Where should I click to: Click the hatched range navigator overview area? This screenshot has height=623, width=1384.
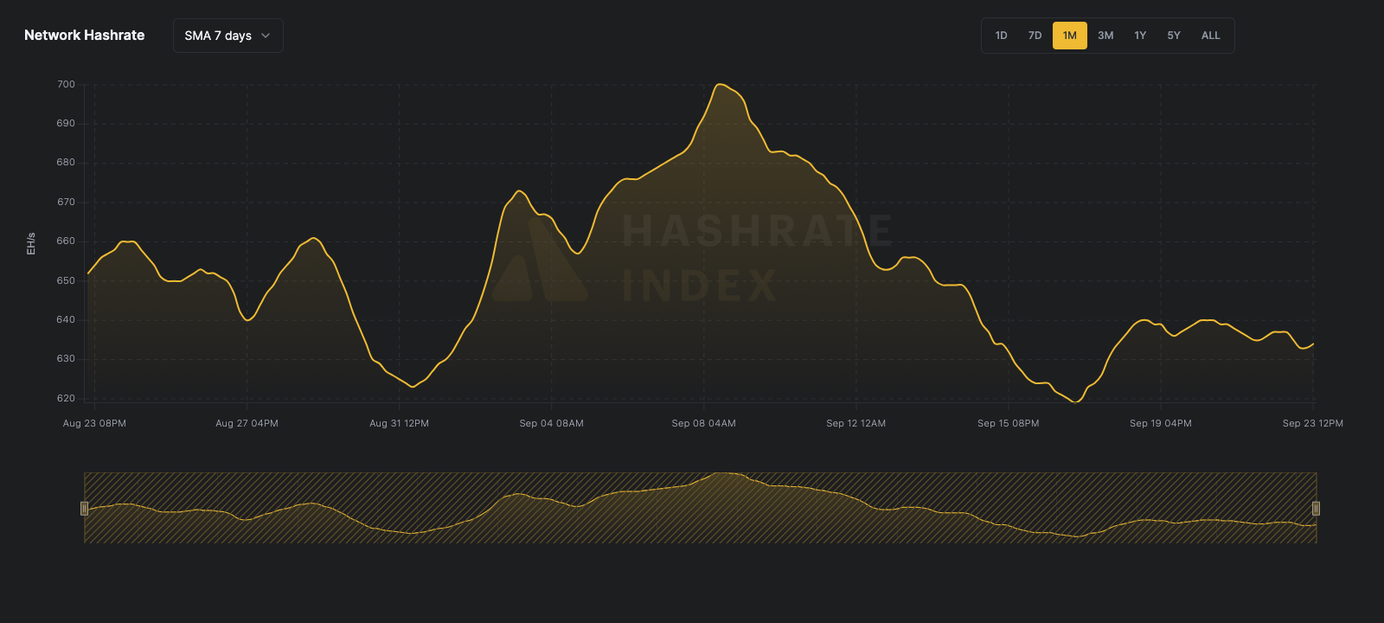[x=700, y=508]
